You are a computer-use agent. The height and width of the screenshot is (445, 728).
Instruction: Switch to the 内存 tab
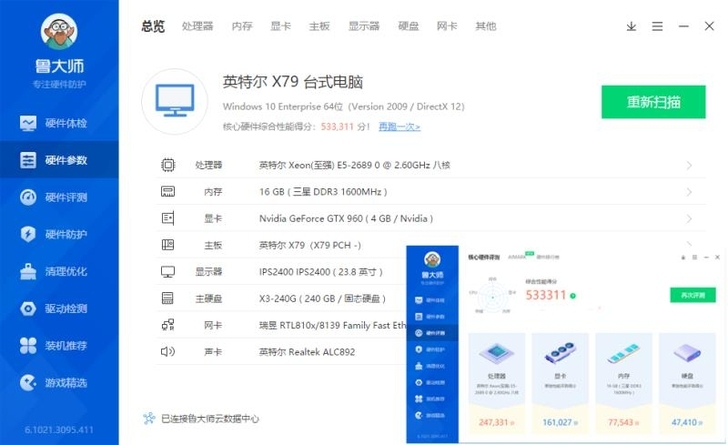242,26
